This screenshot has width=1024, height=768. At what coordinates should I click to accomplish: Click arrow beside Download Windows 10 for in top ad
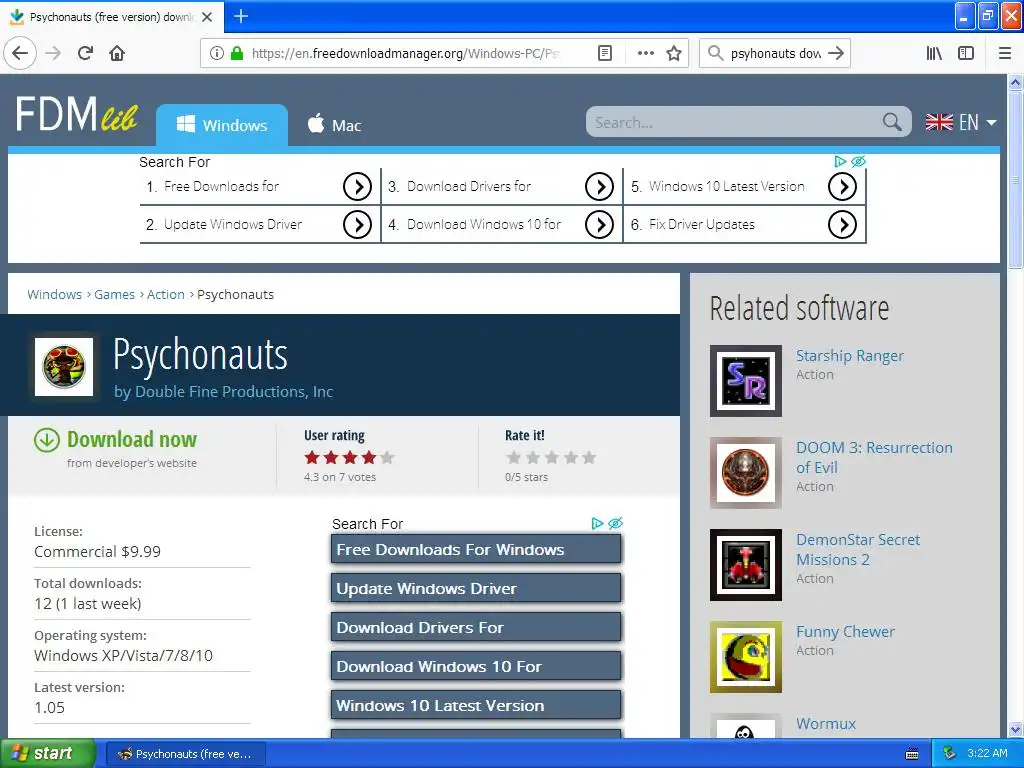600,225
